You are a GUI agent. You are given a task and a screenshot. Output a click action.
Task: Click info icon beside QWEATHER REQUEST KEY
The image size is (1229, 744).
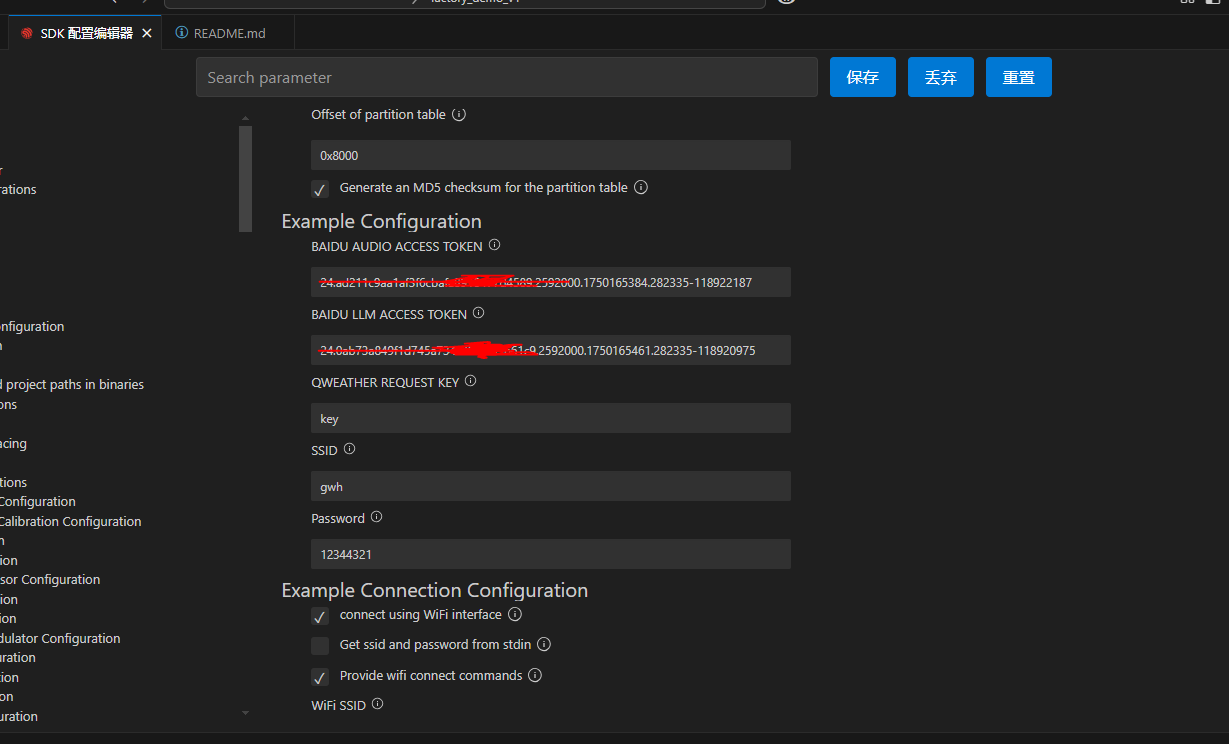pyautogui.click(x=471, y=381)
